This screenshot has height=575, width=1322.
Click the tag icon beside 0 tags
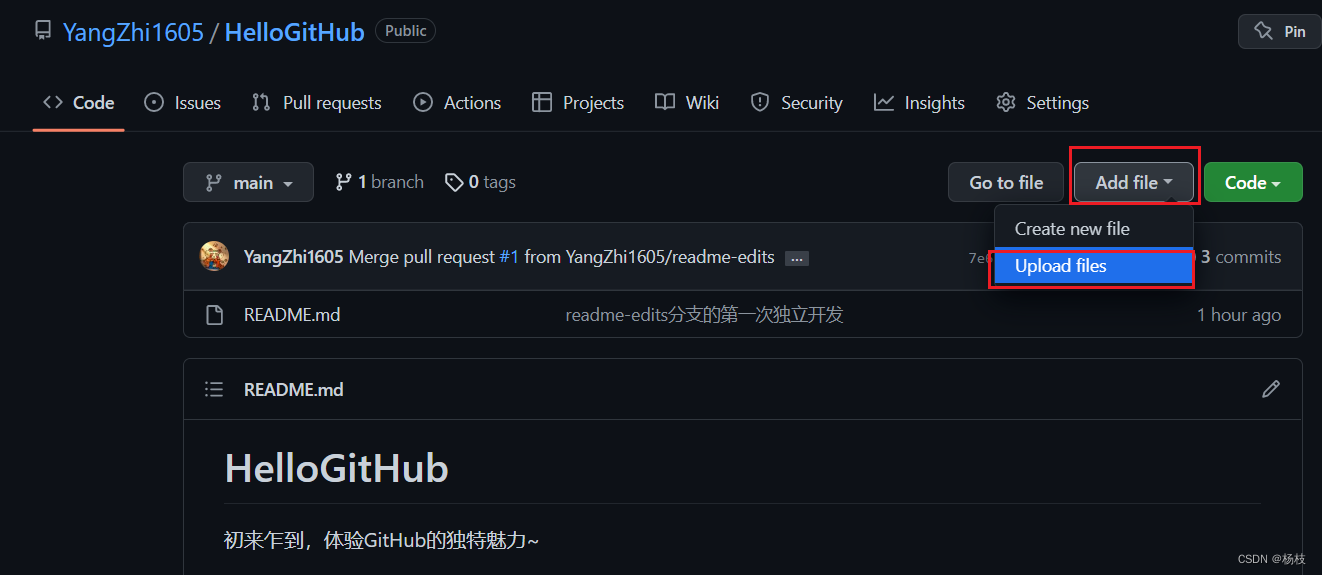454,182
